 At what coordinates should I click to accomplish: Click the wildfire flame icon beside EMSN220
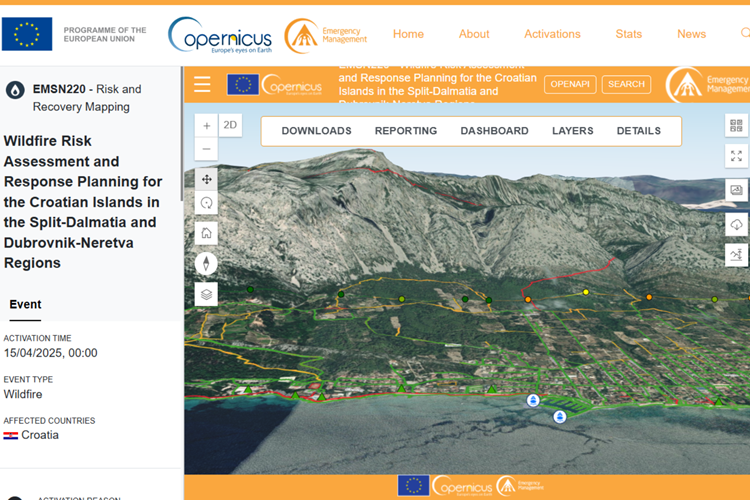15,89
